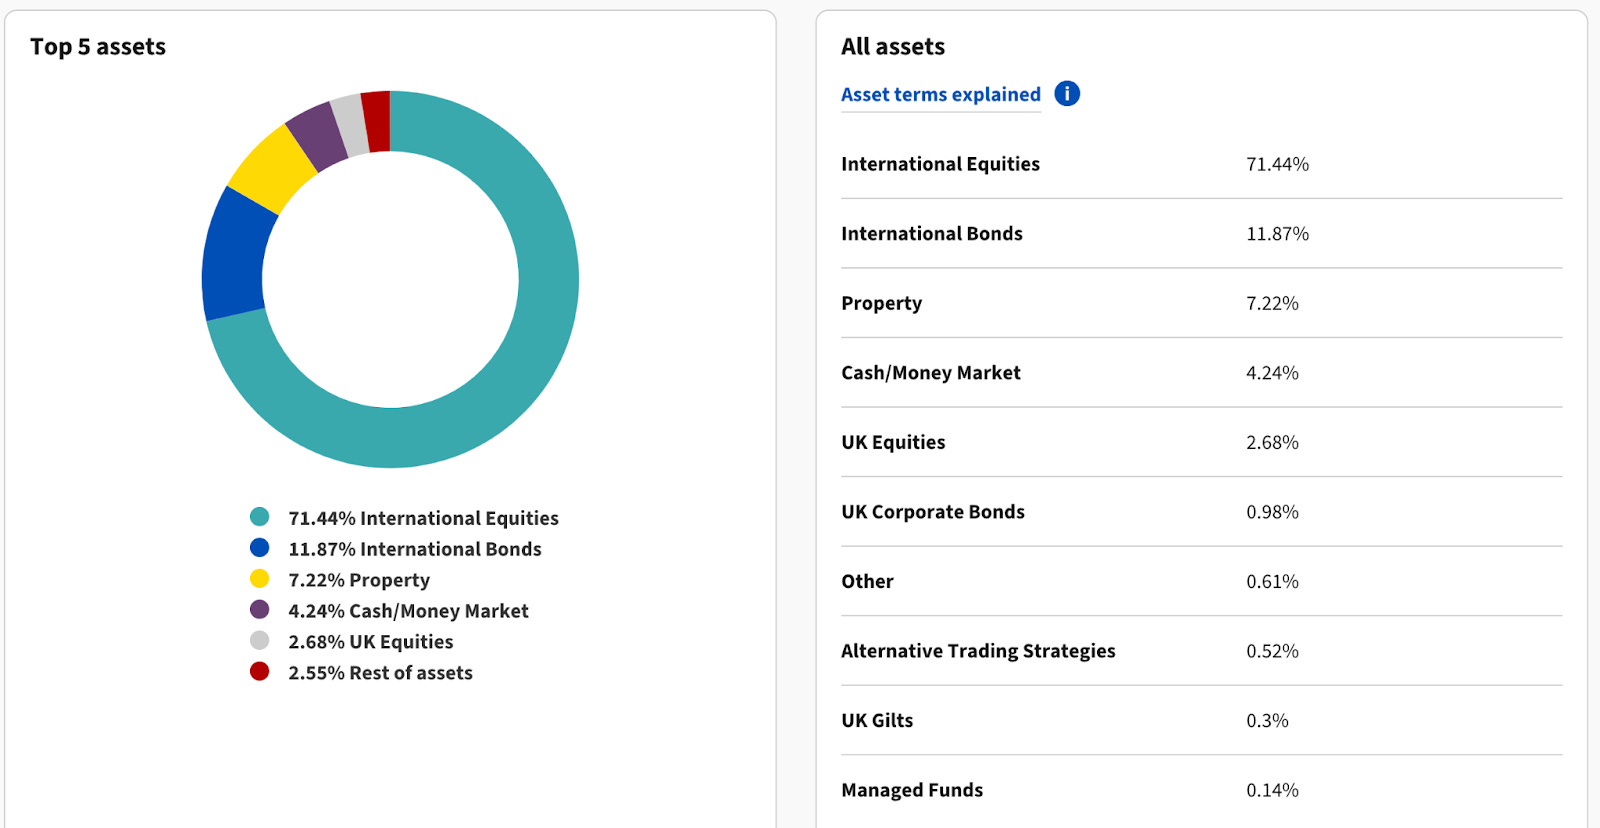Click the UK Gilts 0.3% value
Viewport: 1600px width, 828px height.
(x=1267, y=721)
